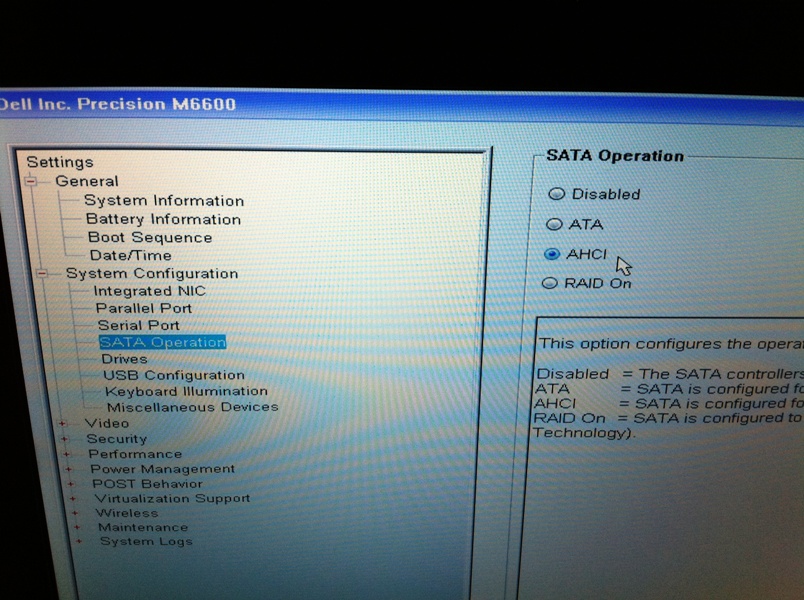804x600 pixels.
Task: Click the Virtualization Support label
Action: [x=172, y=498]
